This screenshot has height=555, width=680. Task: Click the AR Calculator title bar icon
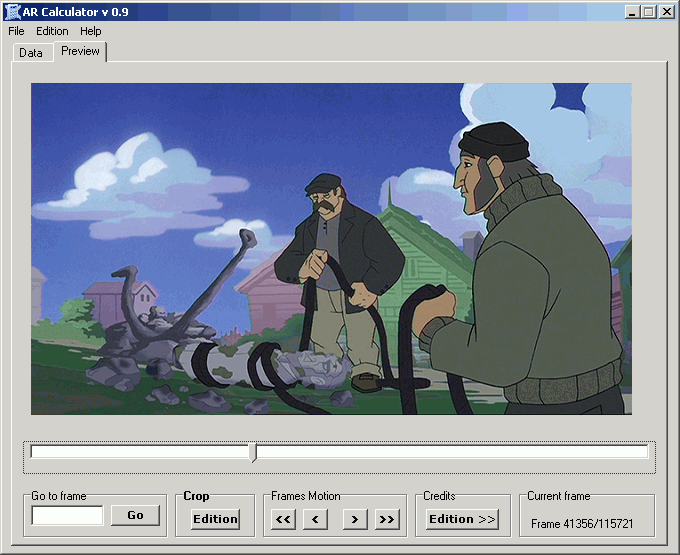point(12,12)
